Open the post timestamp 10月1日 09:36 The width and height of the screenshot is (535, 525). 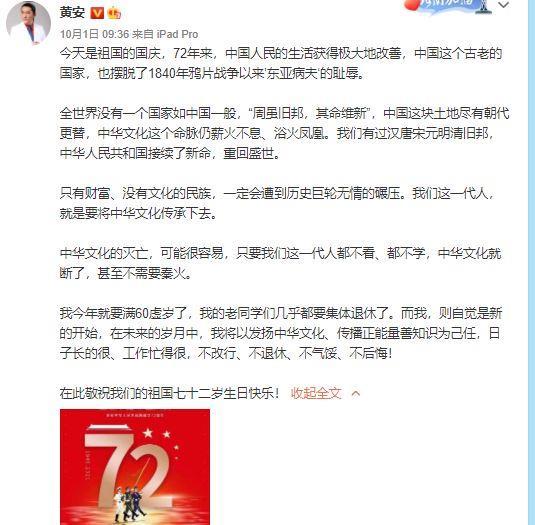click(x=95, y=34)
